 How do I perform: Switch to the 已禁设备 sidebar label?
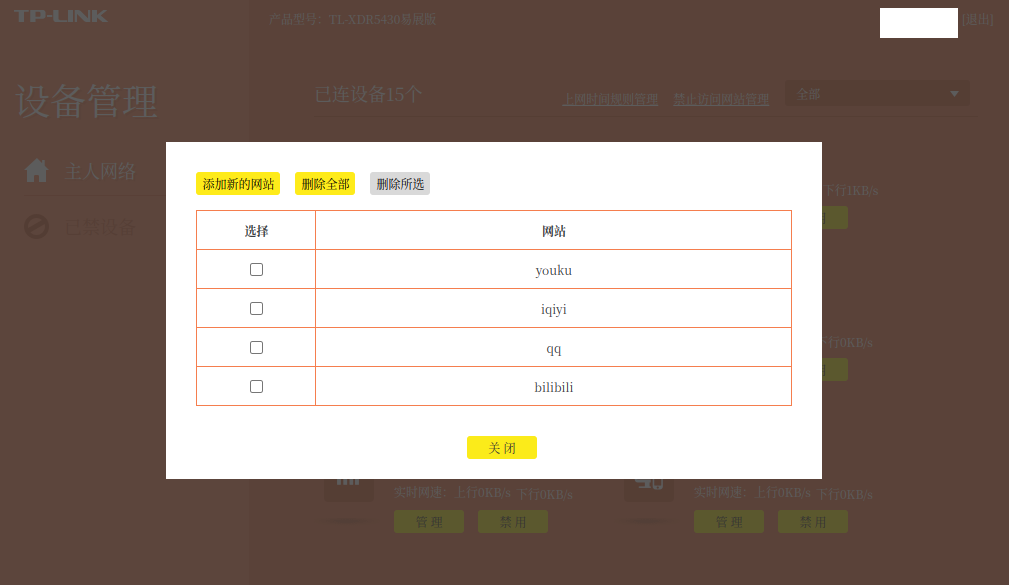[x=100, y=227]
